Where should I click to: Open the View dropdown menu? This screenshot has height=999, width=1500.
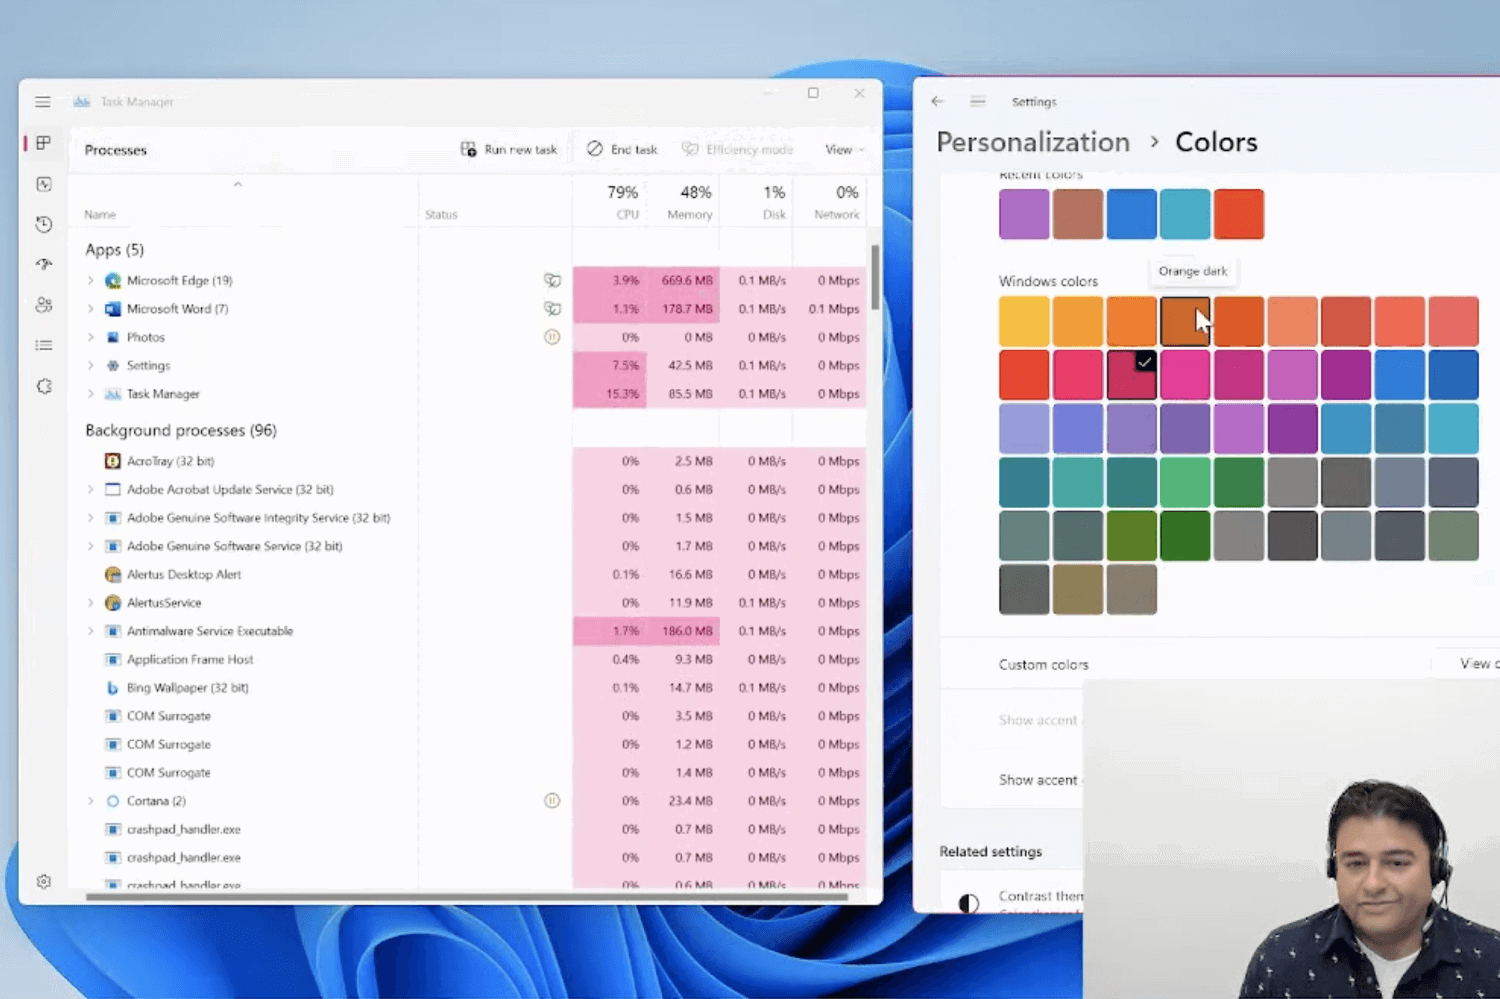pyautogui.click(x=845, y=150)
